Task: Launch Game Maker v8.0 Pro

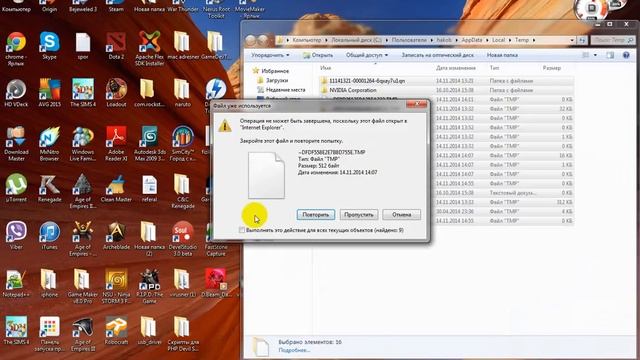Action: pyautogui.click(x=83, y=286)
